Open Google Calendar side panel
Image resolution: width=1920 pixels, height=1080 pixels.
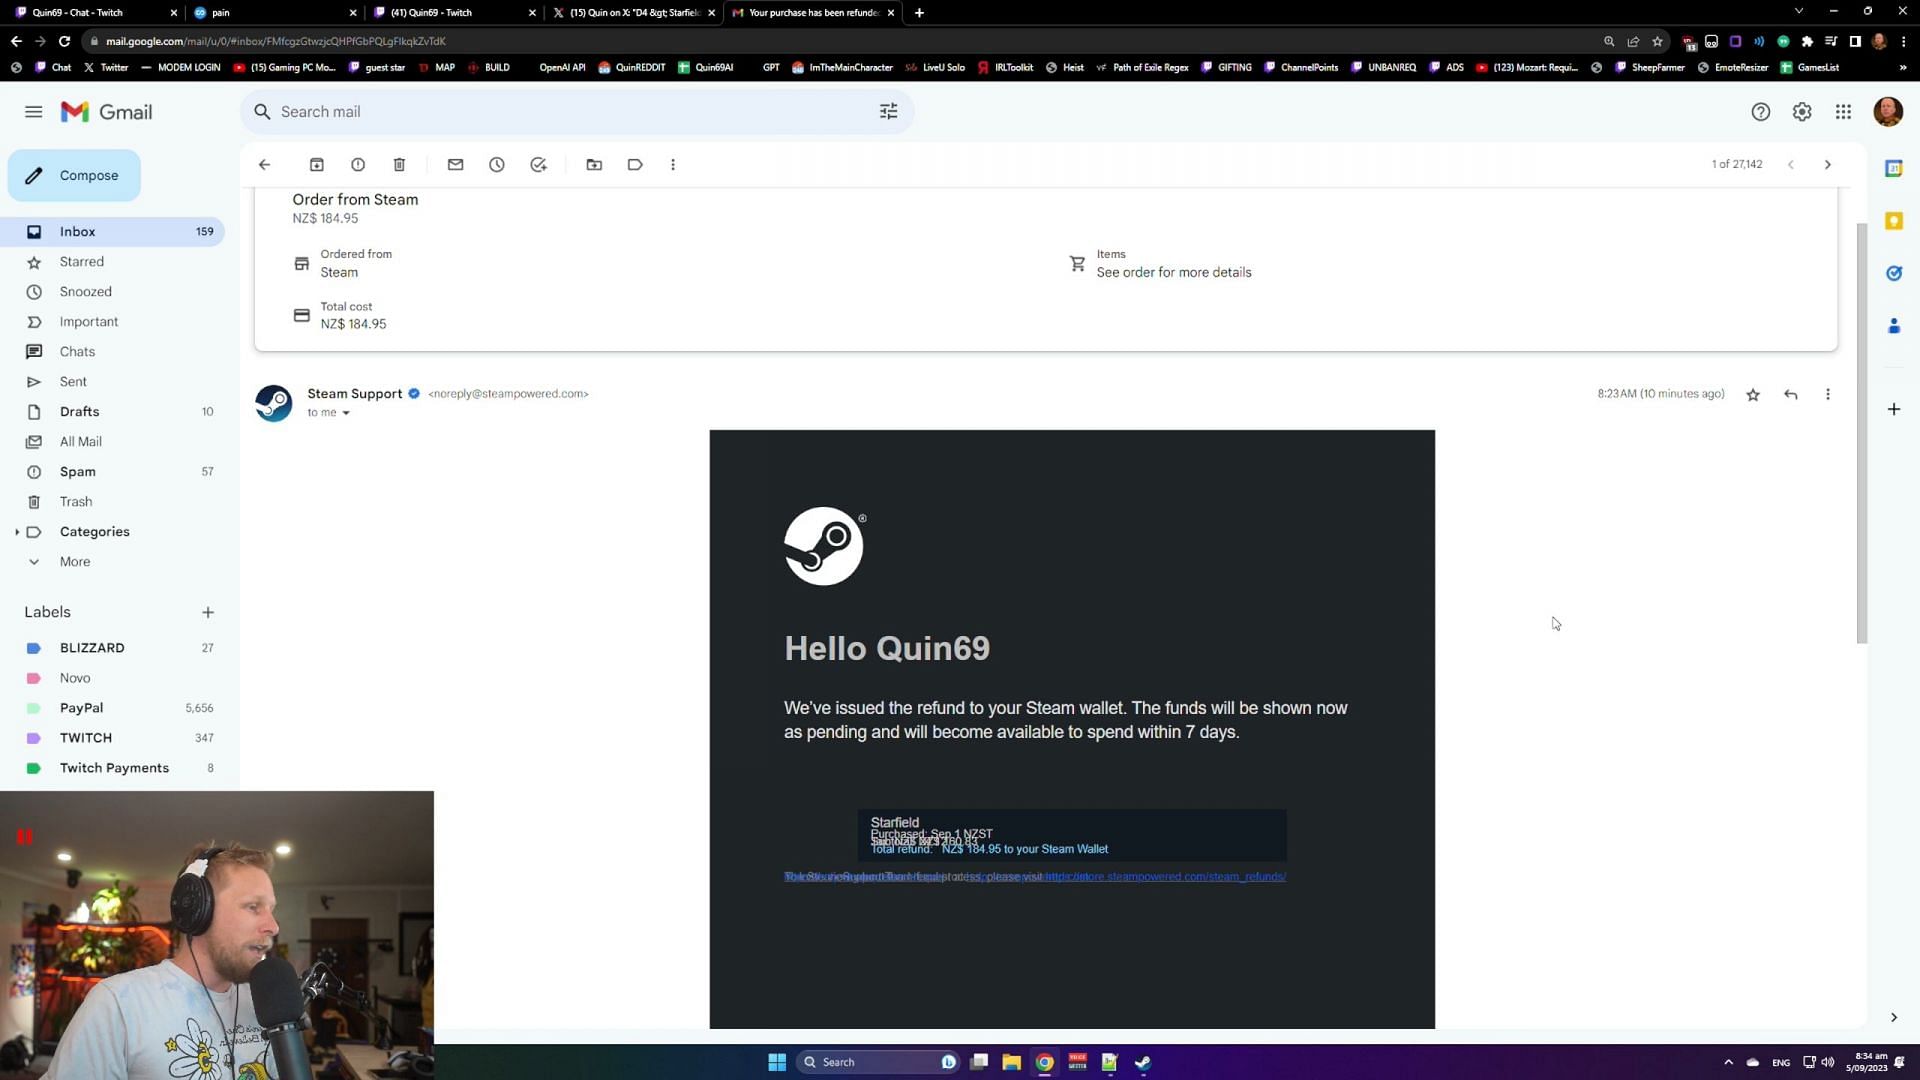coord(1893,168)
